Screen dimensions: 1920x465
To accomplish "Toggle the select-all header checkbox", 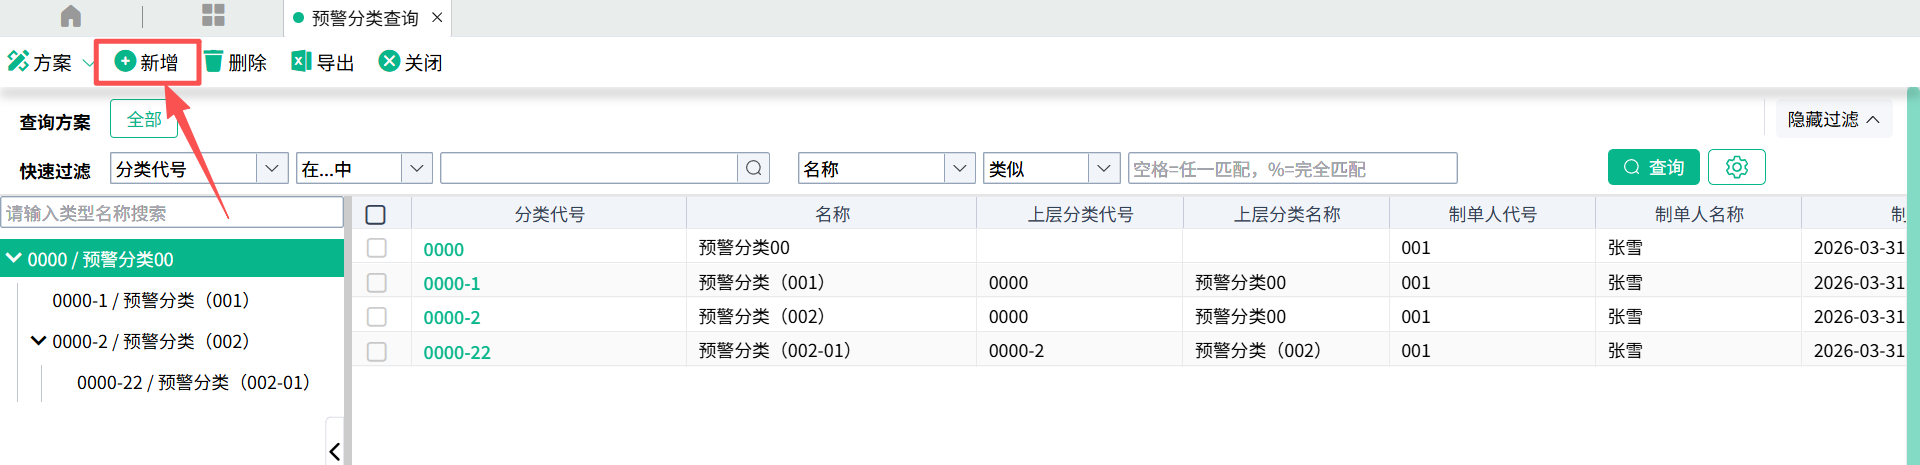I will pos(376,214).
